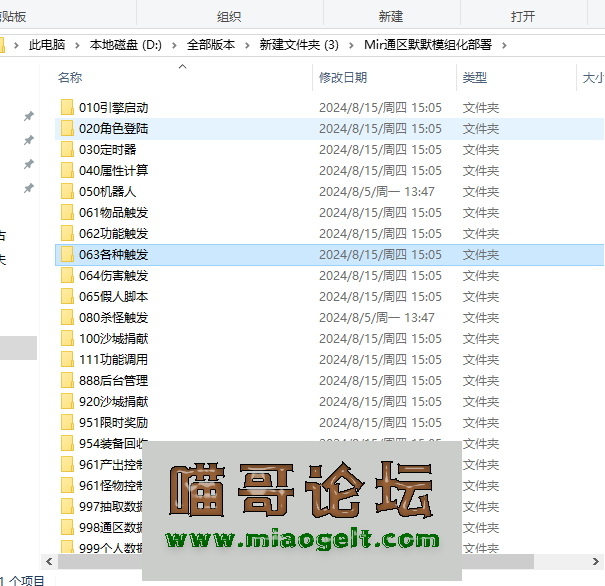This screenshot has width=605, height=586.
Task: Select the 951限时奖励 folder icon
Action: [x=67, y=422]
